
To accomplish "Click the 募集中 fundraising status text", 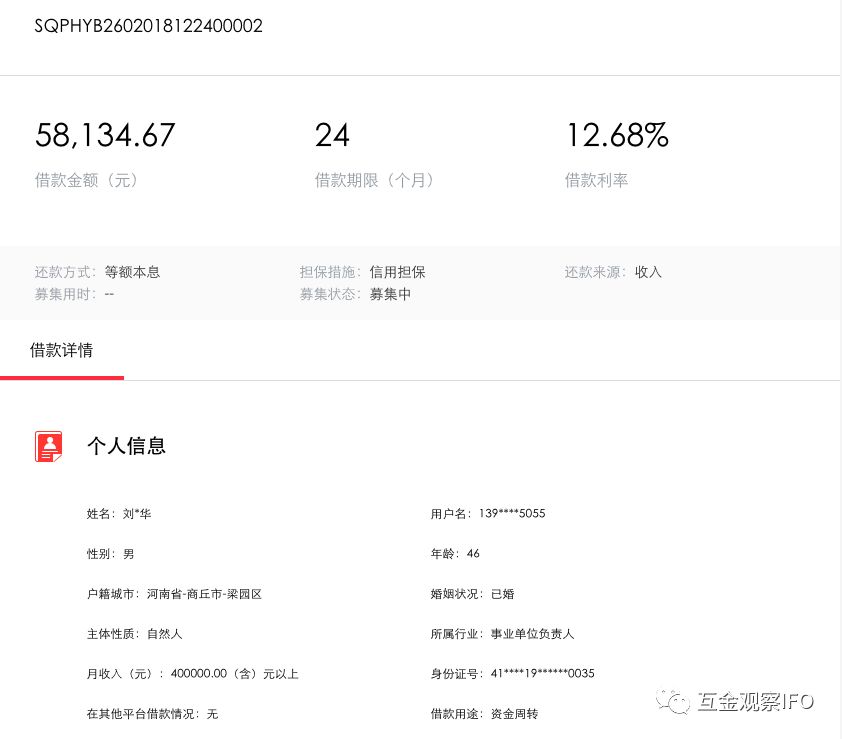I will click(390, 294).
